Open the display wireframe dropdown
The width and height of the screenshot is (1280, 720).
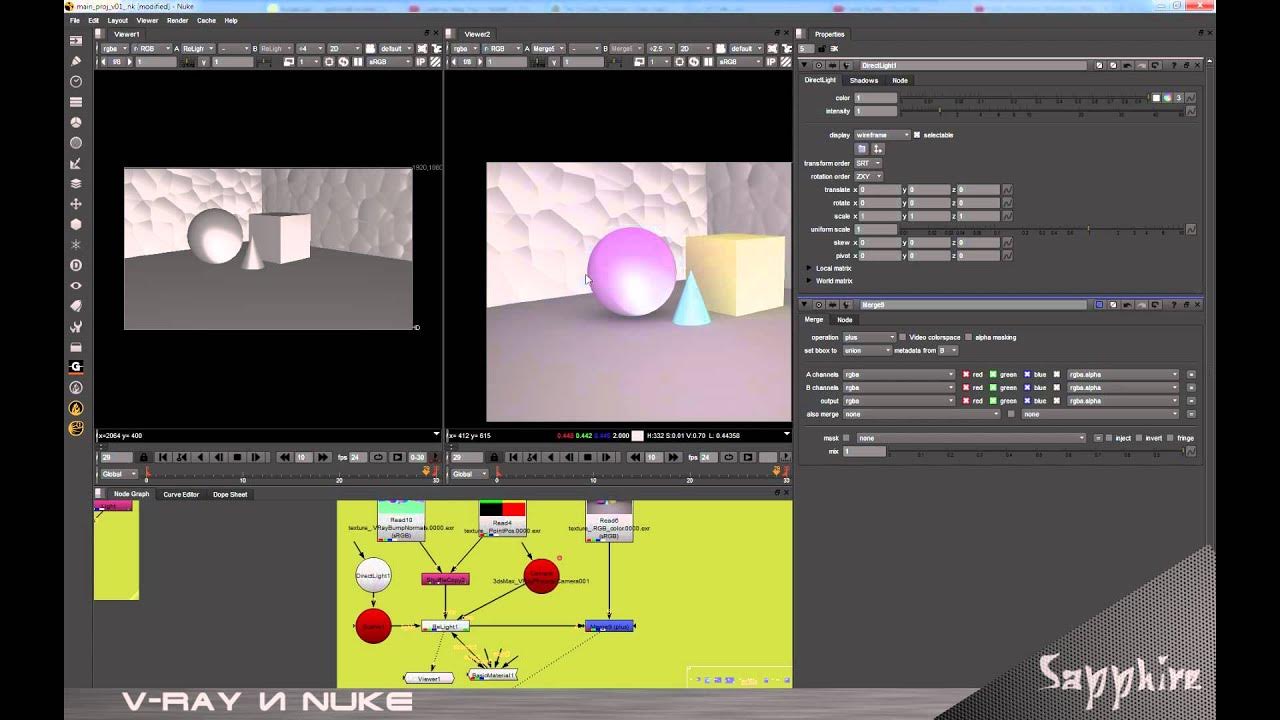[882, 135]
